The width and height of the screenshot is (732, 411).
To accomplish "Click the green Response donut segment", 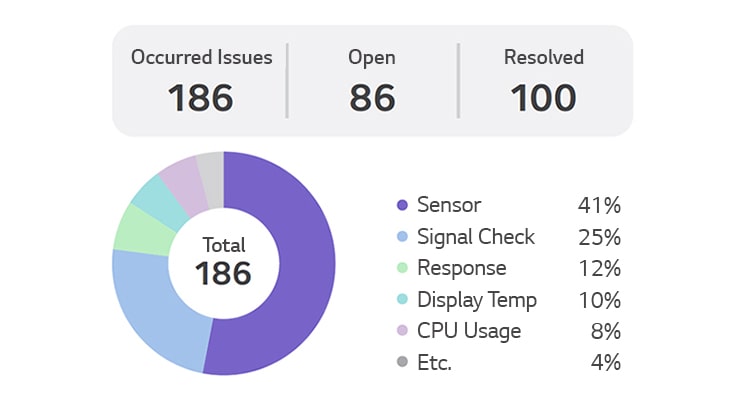I will click(x=134, y=227).
